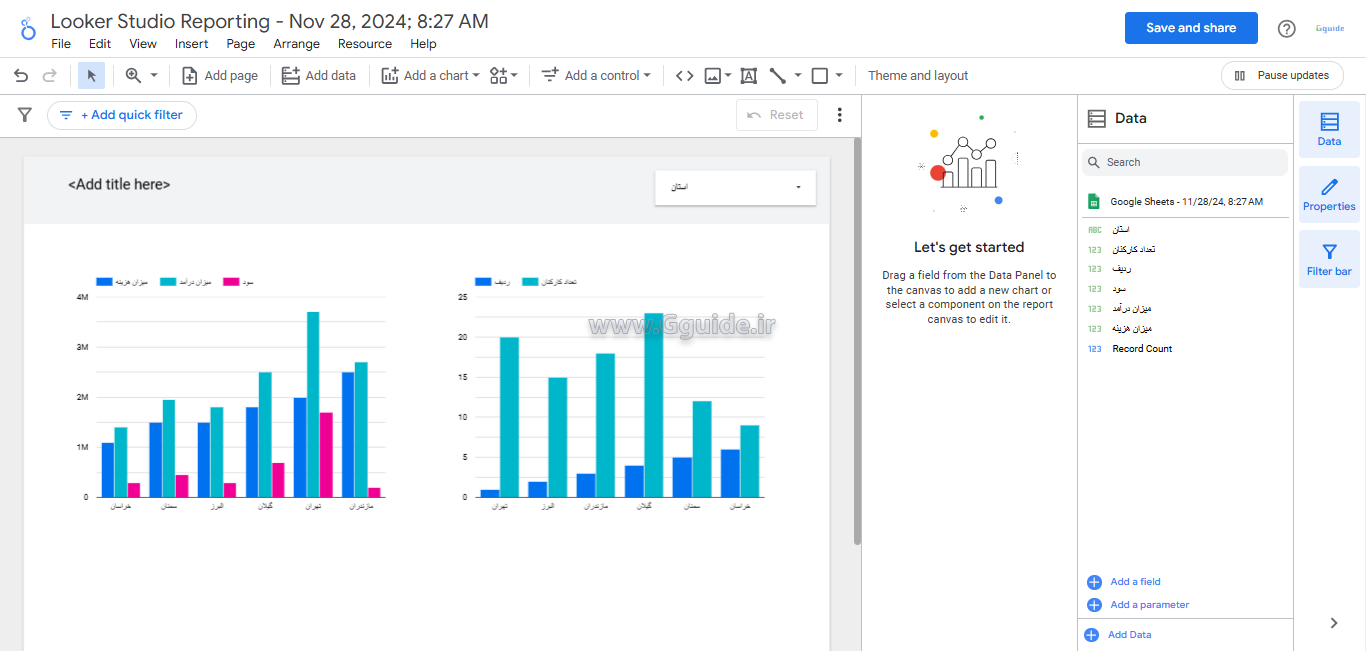Select the text box tool icon
1366x651 pixels.
click(748, 76)
